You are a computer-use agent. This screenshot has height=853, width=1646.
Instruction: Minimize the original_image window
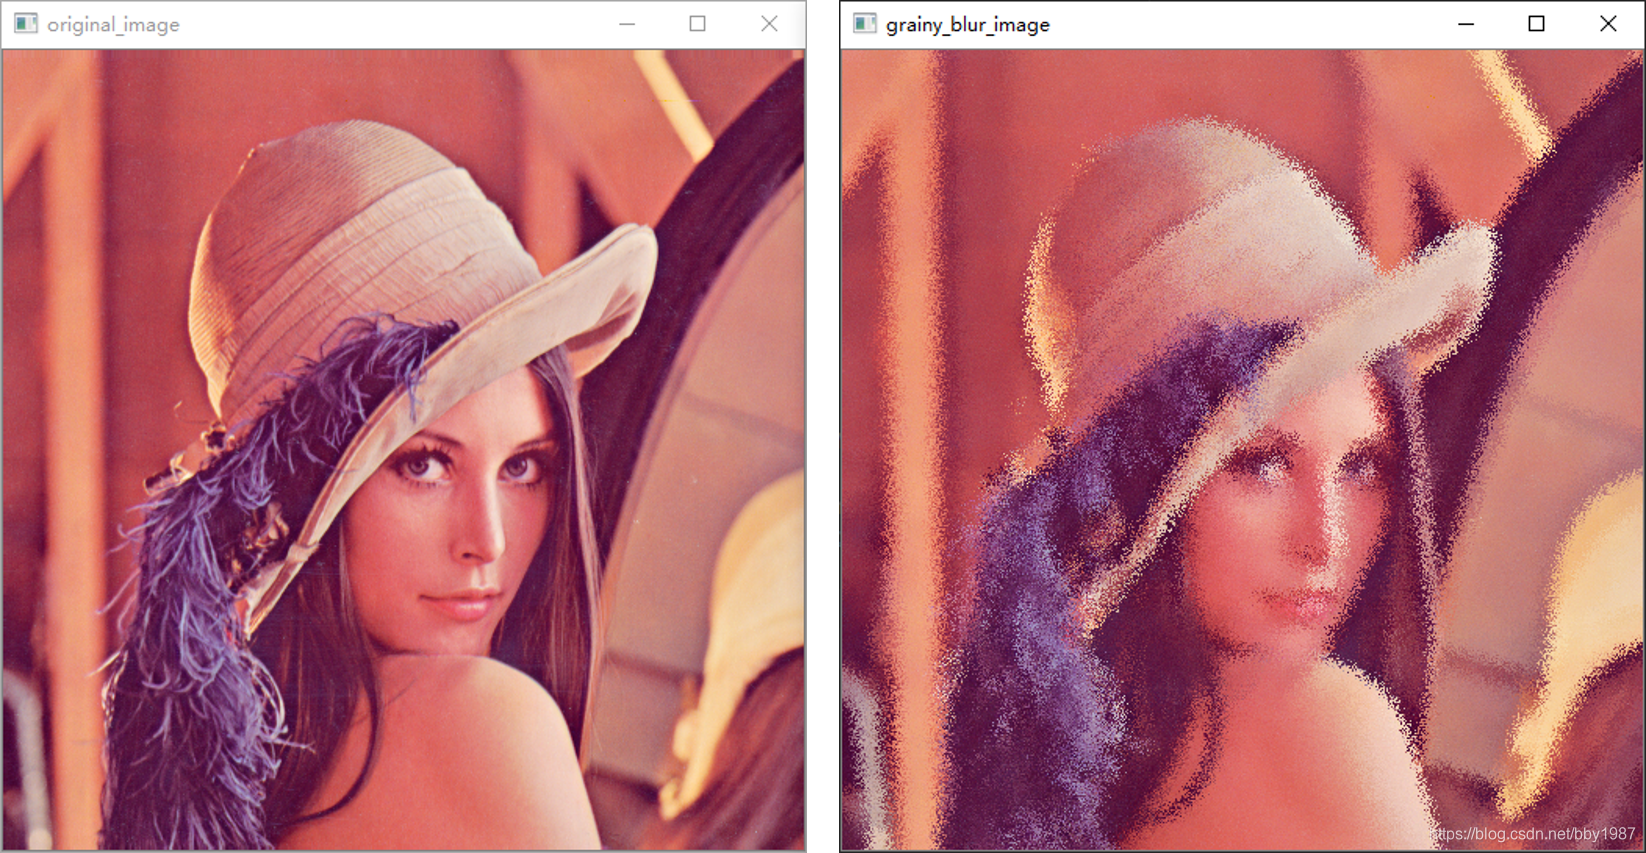[x=627, y=24]
